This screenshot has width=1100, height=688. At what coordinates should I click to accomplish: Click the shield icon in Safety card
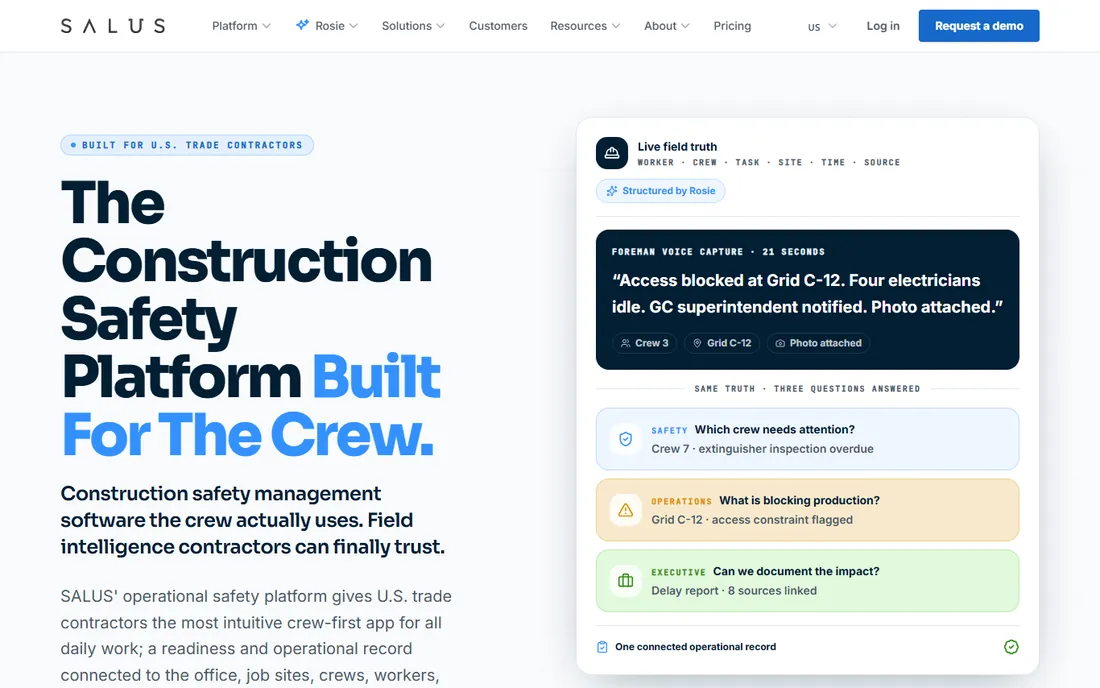626,439
